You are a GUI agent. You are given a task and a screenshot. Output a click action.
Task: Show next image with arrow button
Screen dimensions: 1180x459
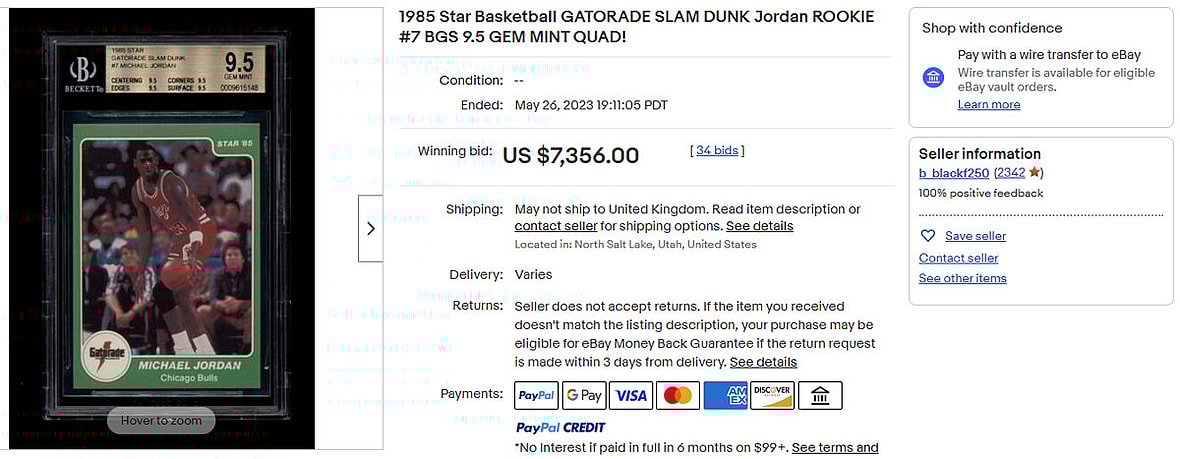(x=370, y=228)
